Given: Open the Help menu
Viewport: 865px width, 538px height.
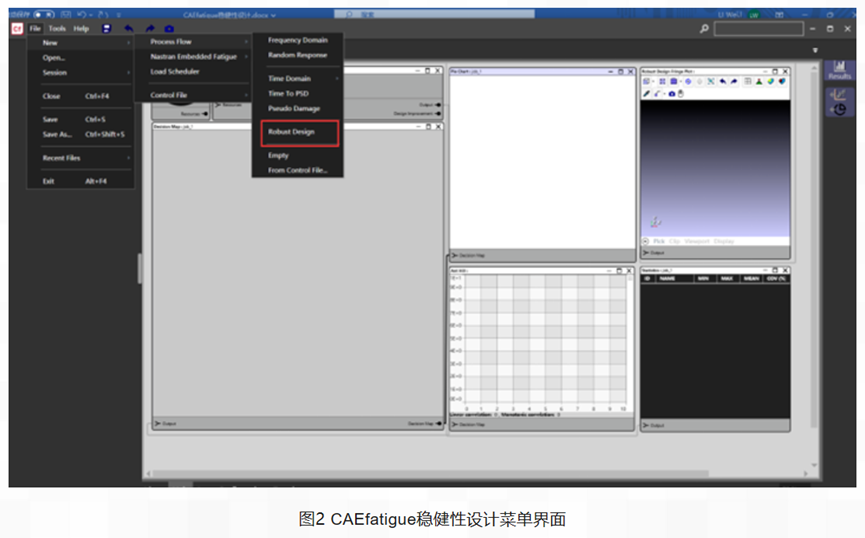Looking at the screenshot, I should [x=81, y=28].
